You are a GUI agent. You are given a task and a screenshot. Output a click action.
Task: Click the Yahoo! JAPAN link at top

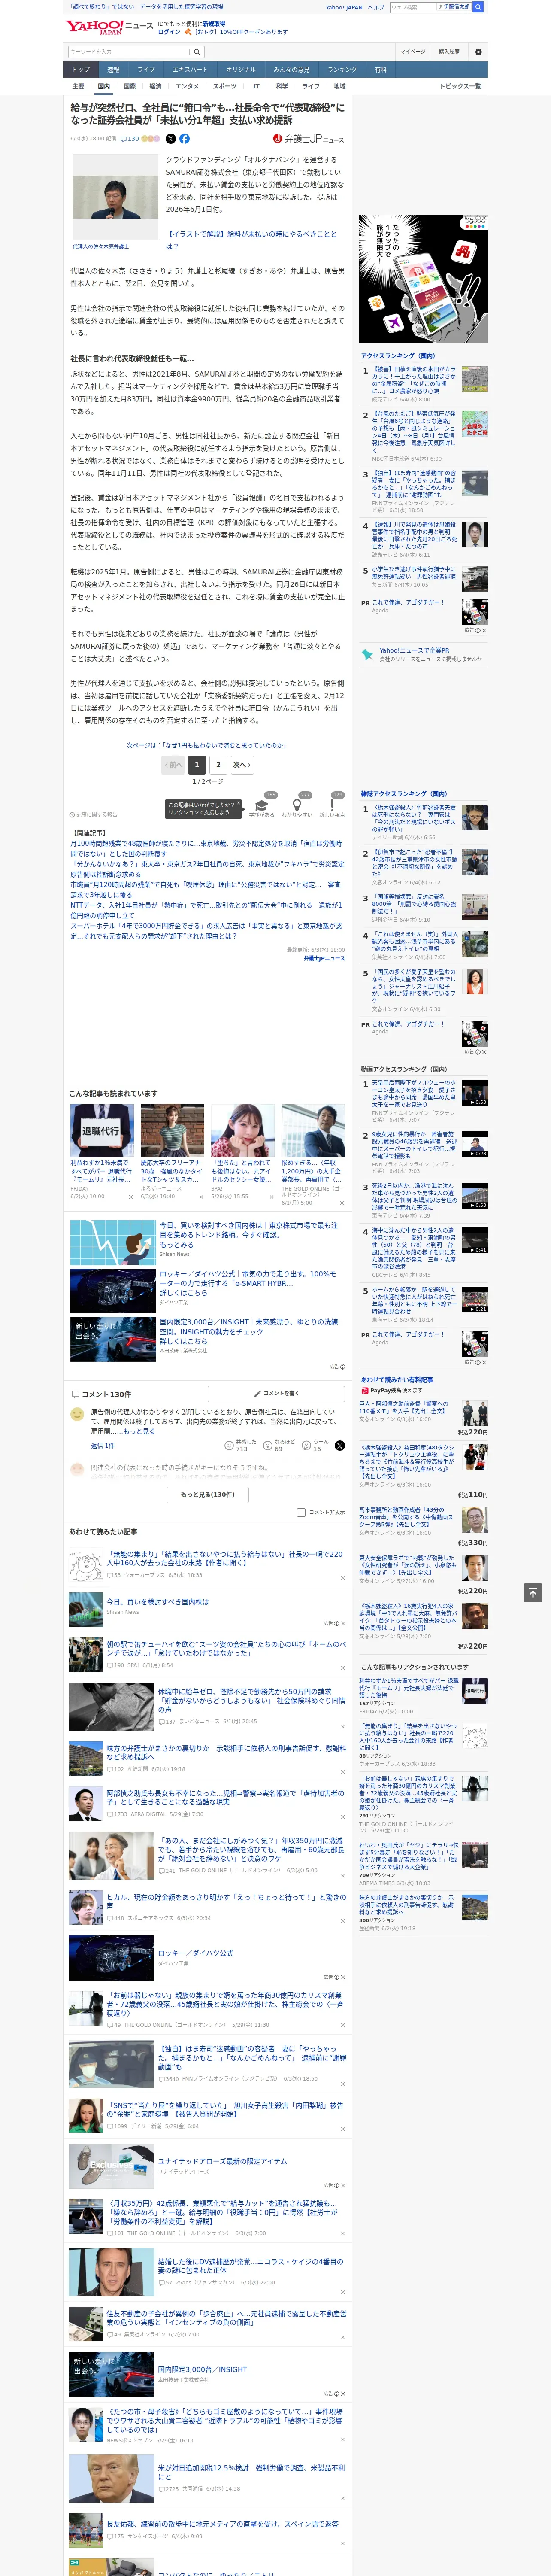tap(344, 7)
